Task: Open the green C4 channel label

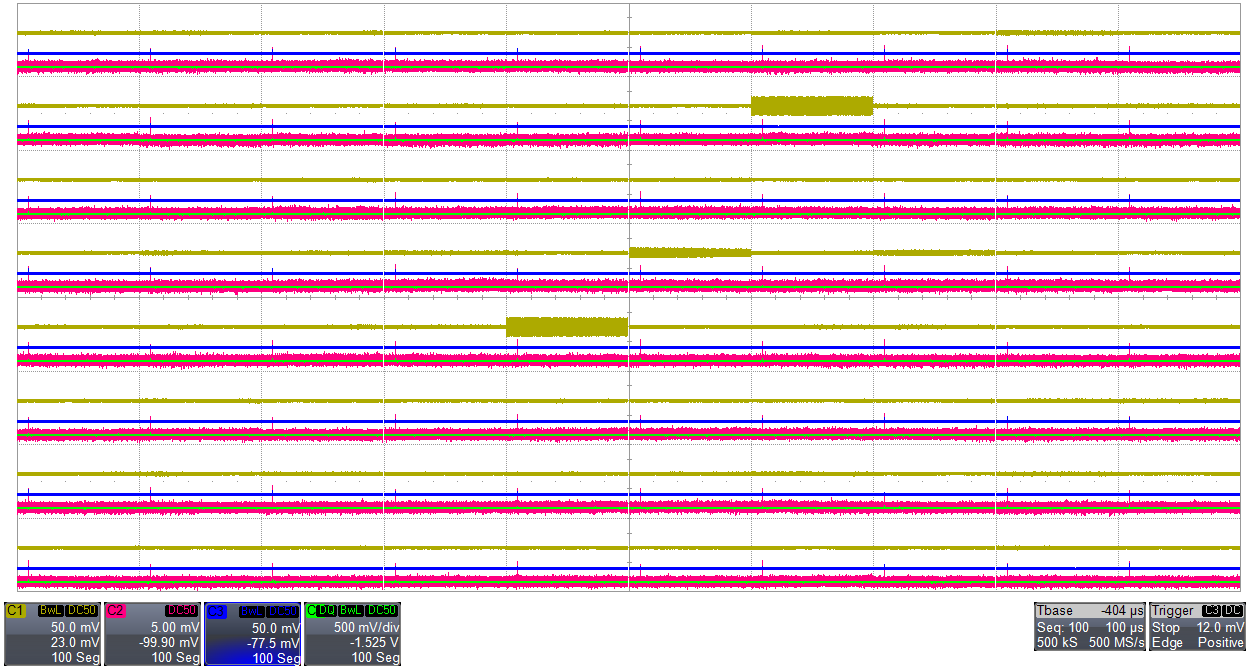Action: pos(310,610)
